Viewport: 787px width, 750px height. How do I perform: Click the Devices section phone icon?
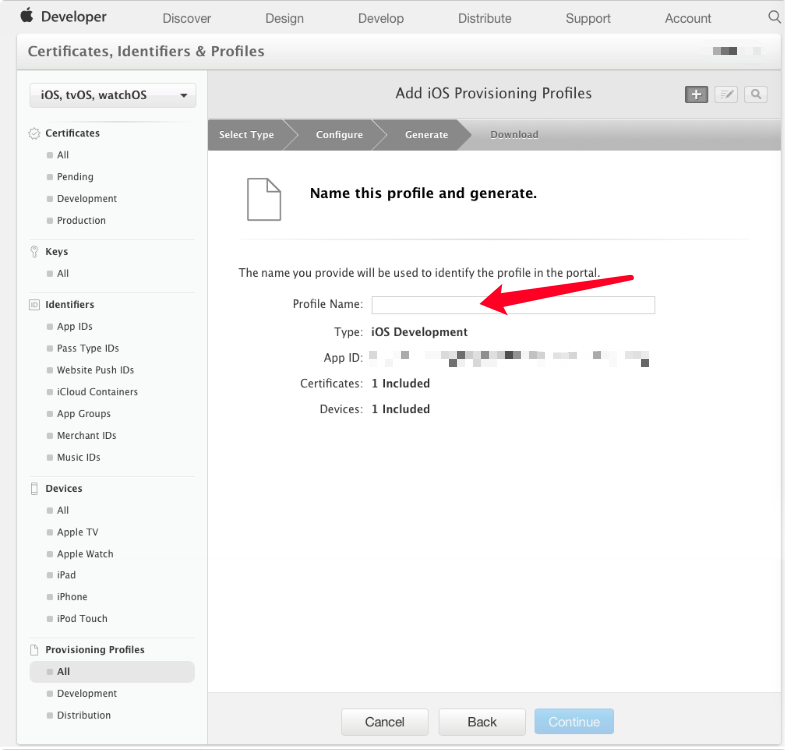pos(34,488)
